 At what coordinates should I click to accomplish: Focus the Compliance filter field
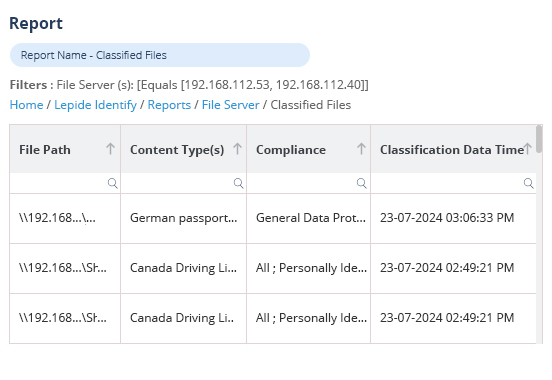[308, 183]
